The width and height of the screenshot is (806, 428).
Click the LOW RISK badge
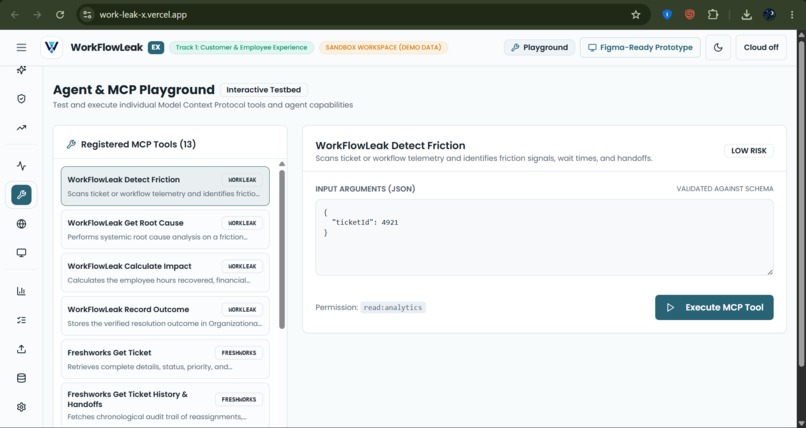pyautogui.click(x=748, y=151)
